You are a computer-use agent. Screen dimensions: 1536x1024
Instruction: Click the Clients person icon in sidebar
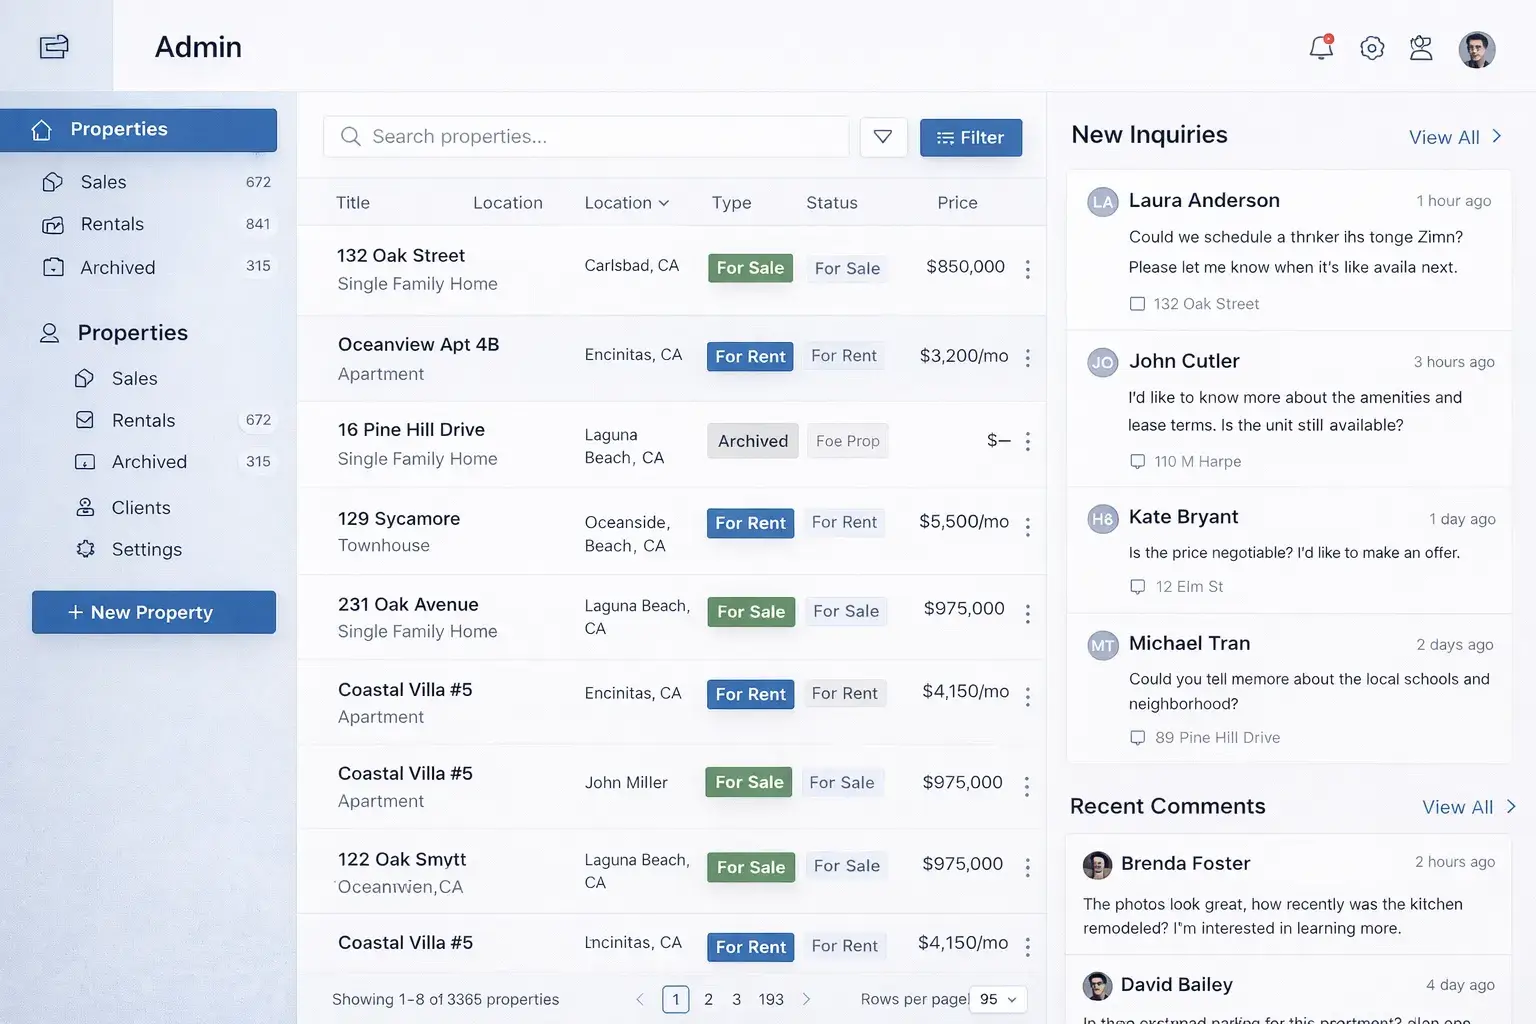pos(87,507)
